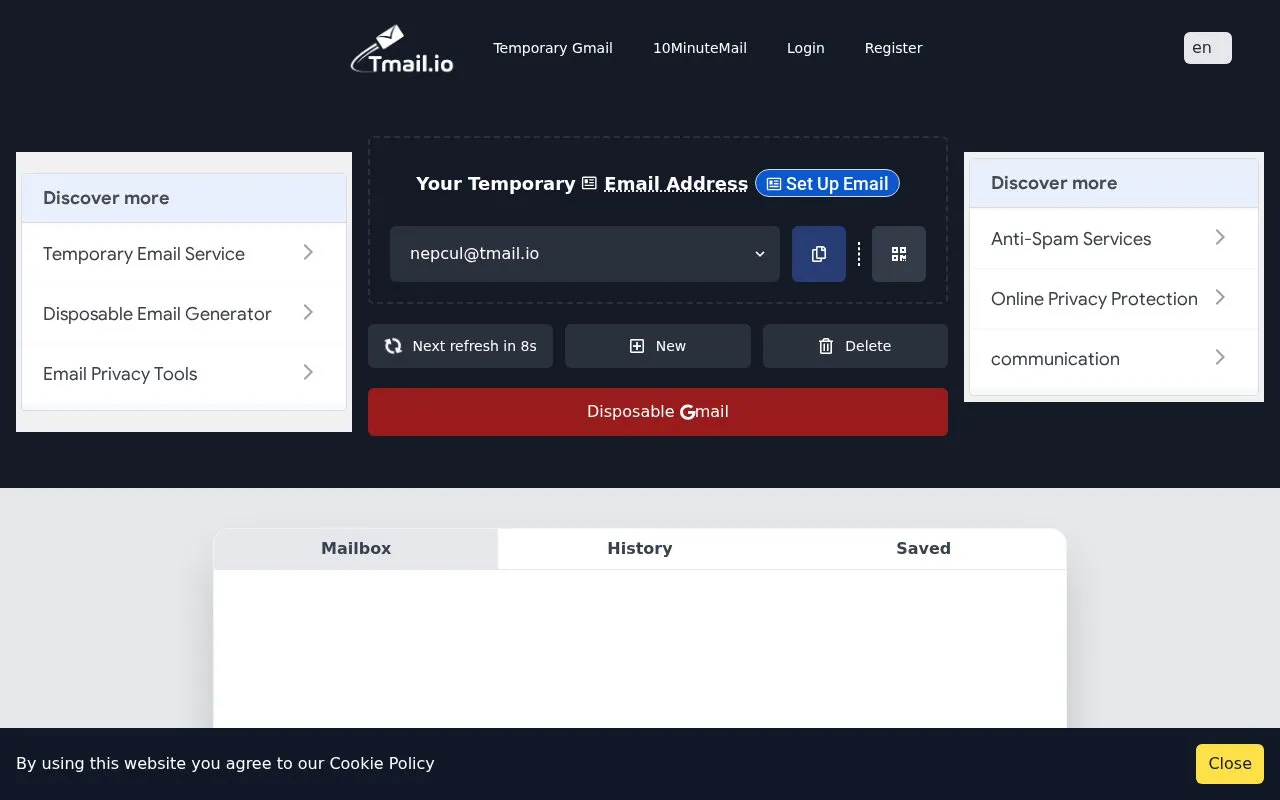This screenshot has width=1280, height=800.
Task: Click the refresh arrows icon
Action: coord(393,346)
